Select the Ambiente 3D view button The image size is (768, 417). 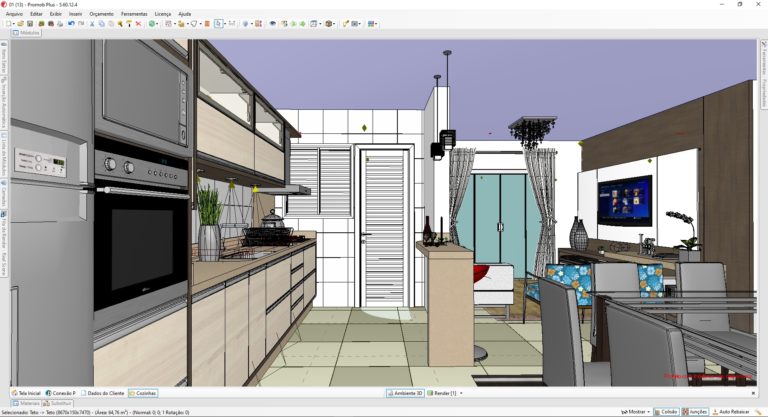pos(405,393)
